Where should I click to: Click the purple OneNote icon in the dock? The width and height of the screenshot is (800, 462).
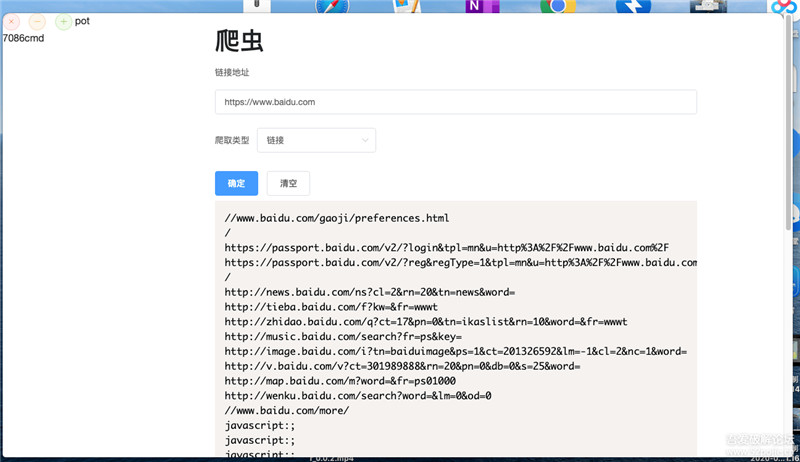[x=482, y=6]
